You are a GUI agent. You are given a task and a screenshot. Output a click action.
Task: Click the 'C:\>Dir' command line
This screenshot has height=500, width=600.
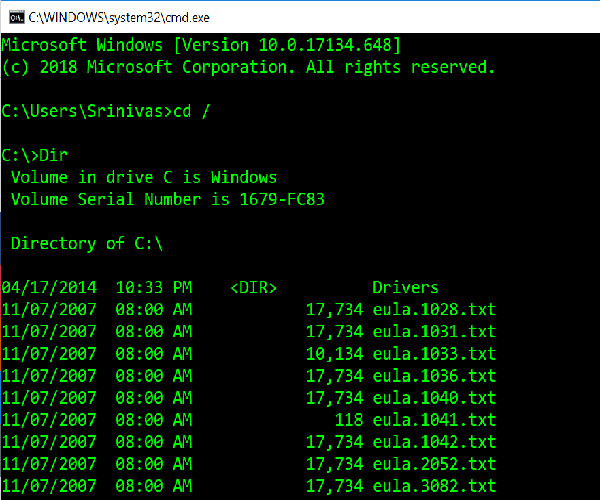click(x=34, y=155)
